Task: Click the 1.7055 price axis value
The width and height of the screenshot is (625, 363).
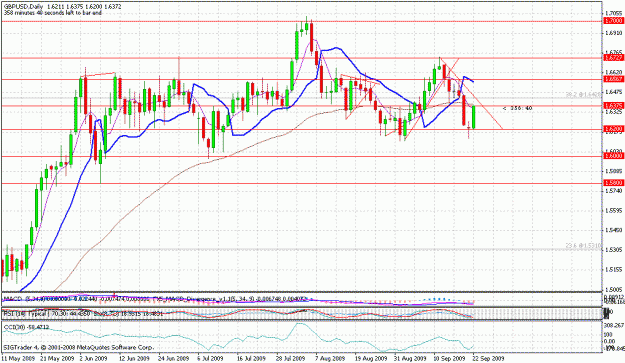Action: (614, 13)
